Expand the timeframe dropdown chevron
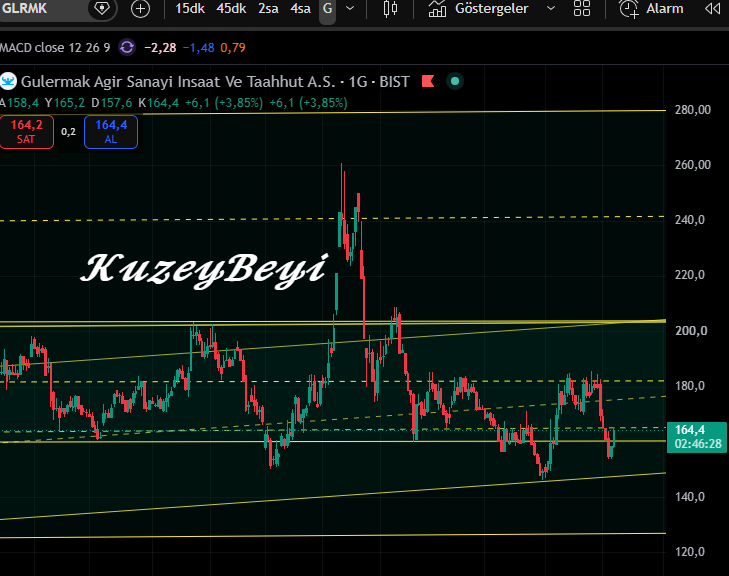Viewport: 729px width, 576px height. coord(350,8)
